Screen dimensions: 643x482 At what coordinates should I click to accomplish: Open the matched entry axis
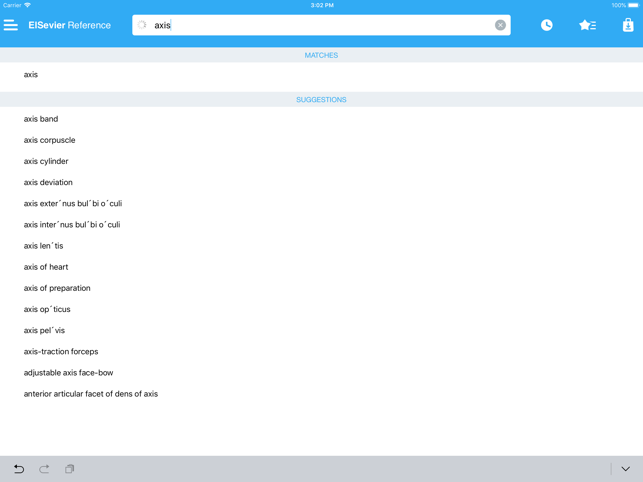click(31, 75)
